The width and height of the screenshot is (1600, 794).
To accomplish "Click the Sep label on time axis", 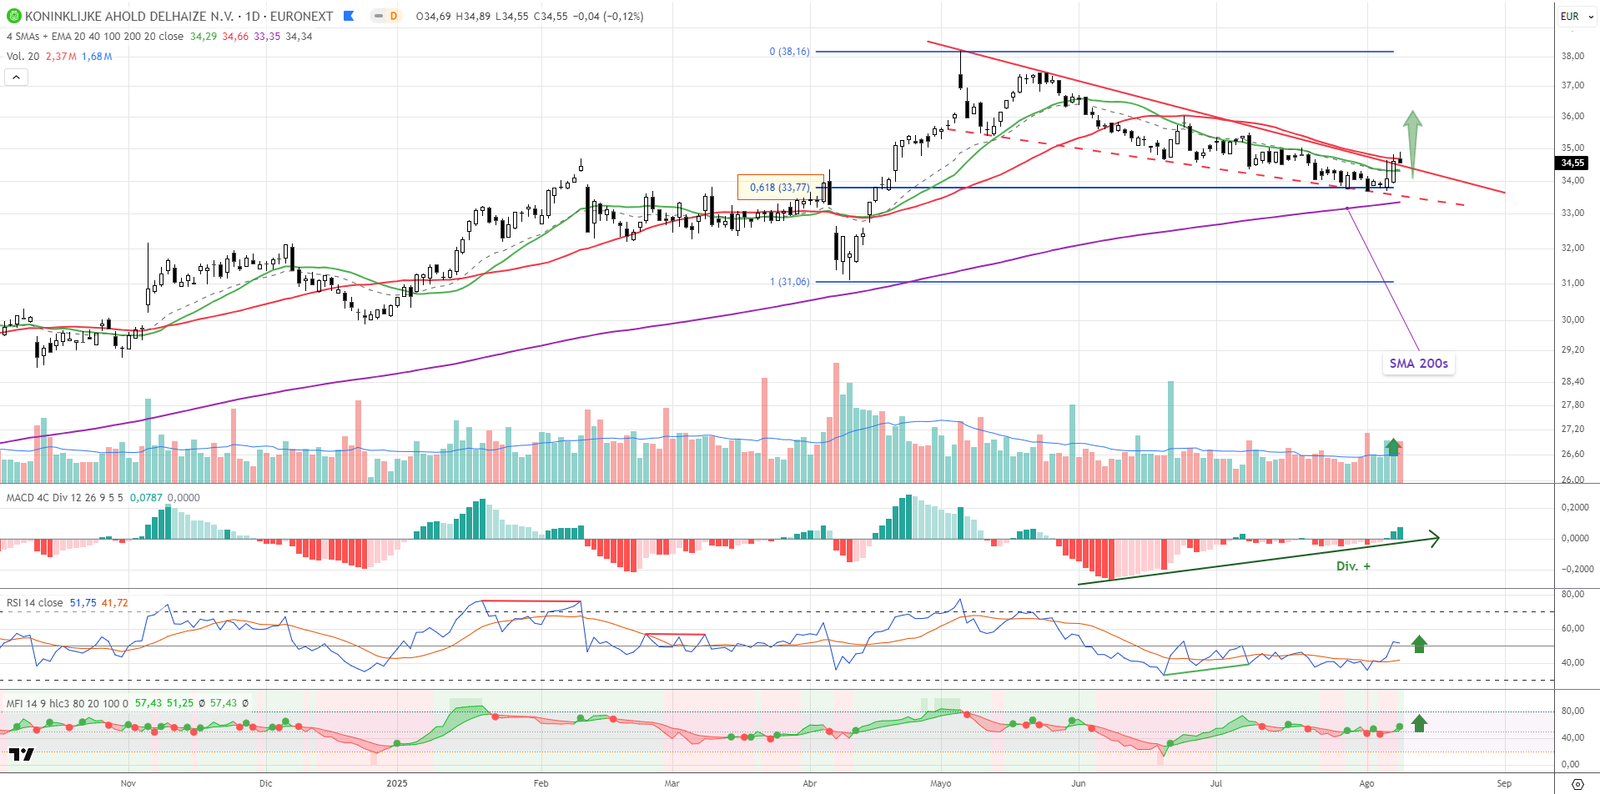I will tap(1504, 783).
